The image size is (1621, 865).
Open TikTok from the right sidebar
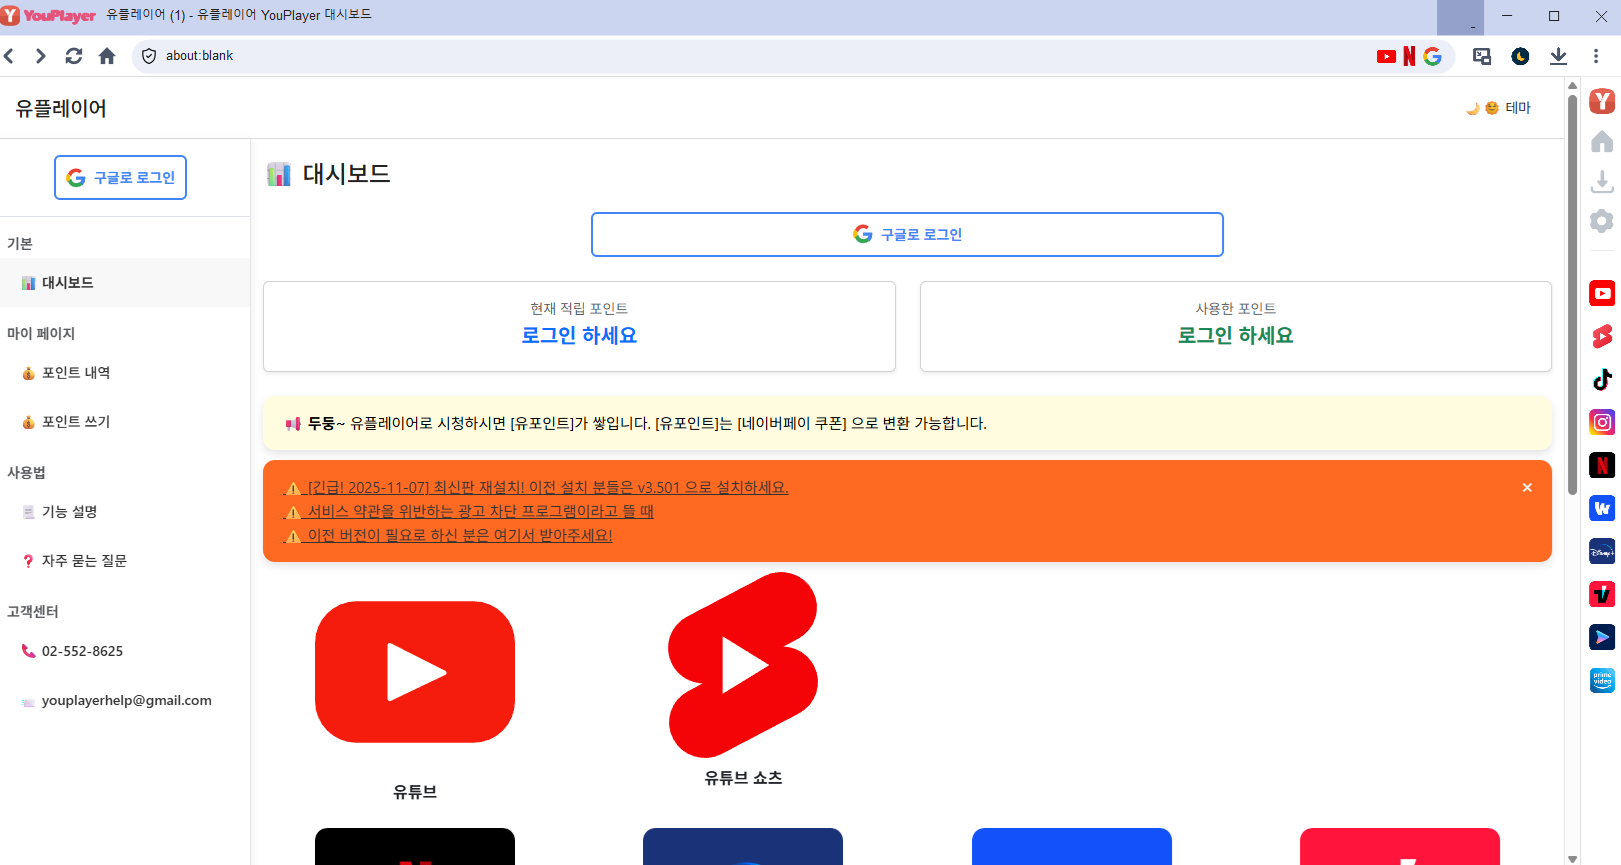tap(1602, 379)
